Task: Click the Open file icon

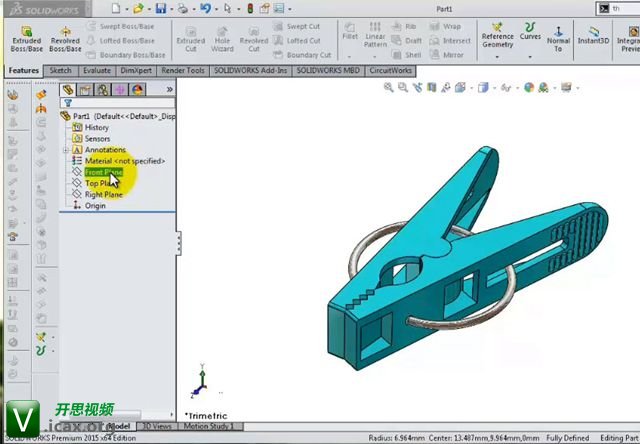Action: (138, 8)
